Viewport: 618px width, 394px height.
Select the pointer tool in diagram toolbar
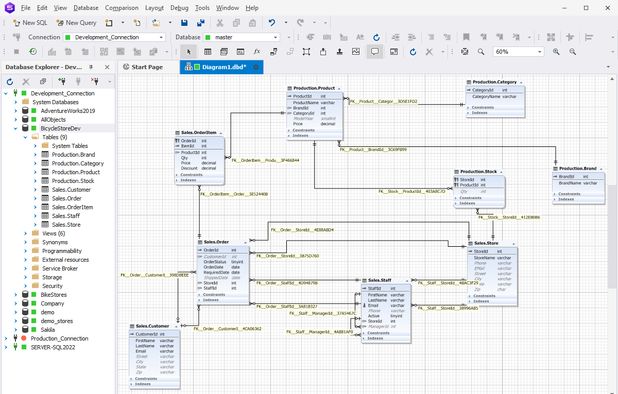point(188,52)
